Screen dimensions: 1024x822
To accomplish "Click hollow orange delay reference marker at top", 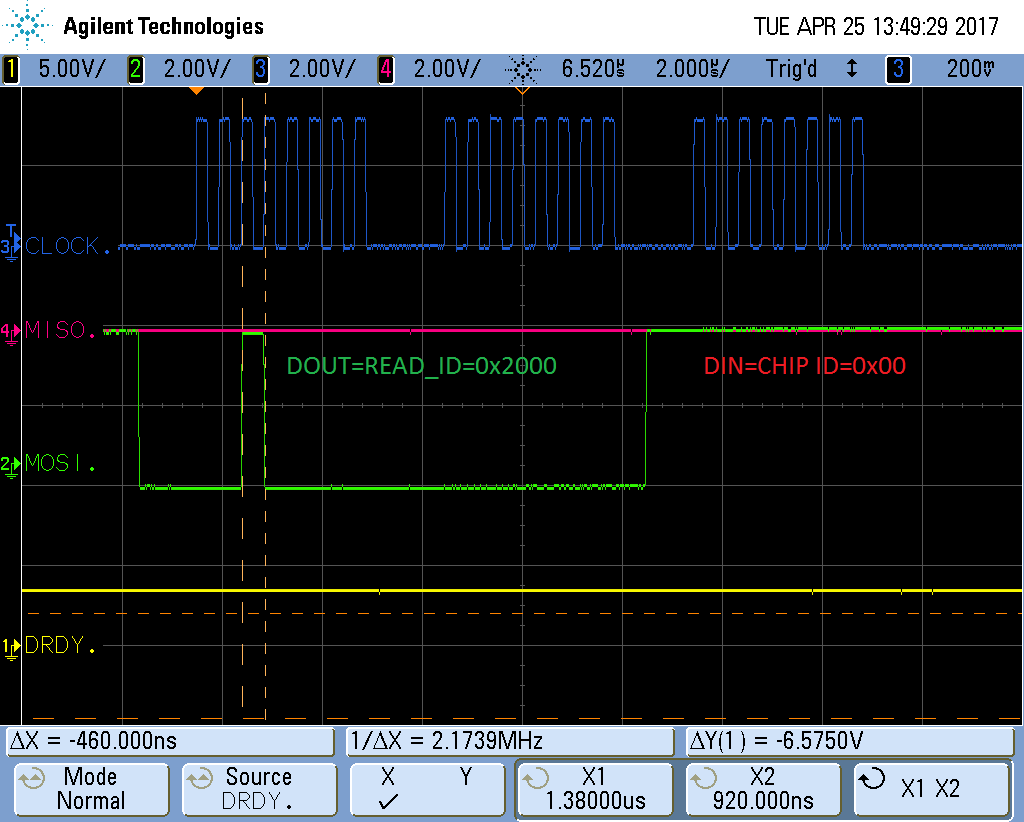I will point(522,91).
